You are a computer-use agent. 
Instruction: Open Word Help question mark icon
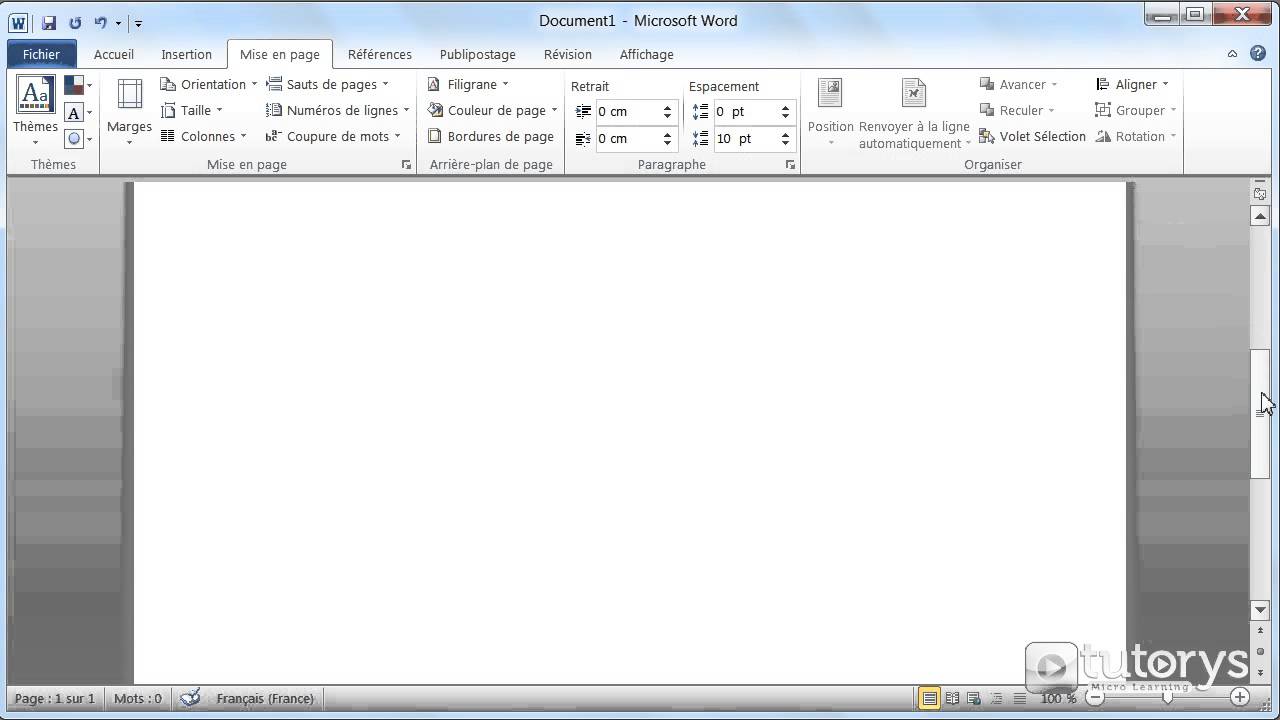[x=1258, y=54]
